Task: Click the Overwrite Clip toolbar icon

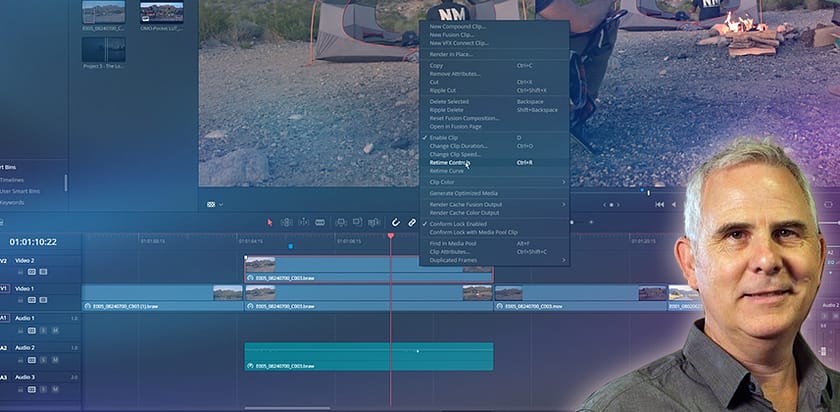Action: 357,222
